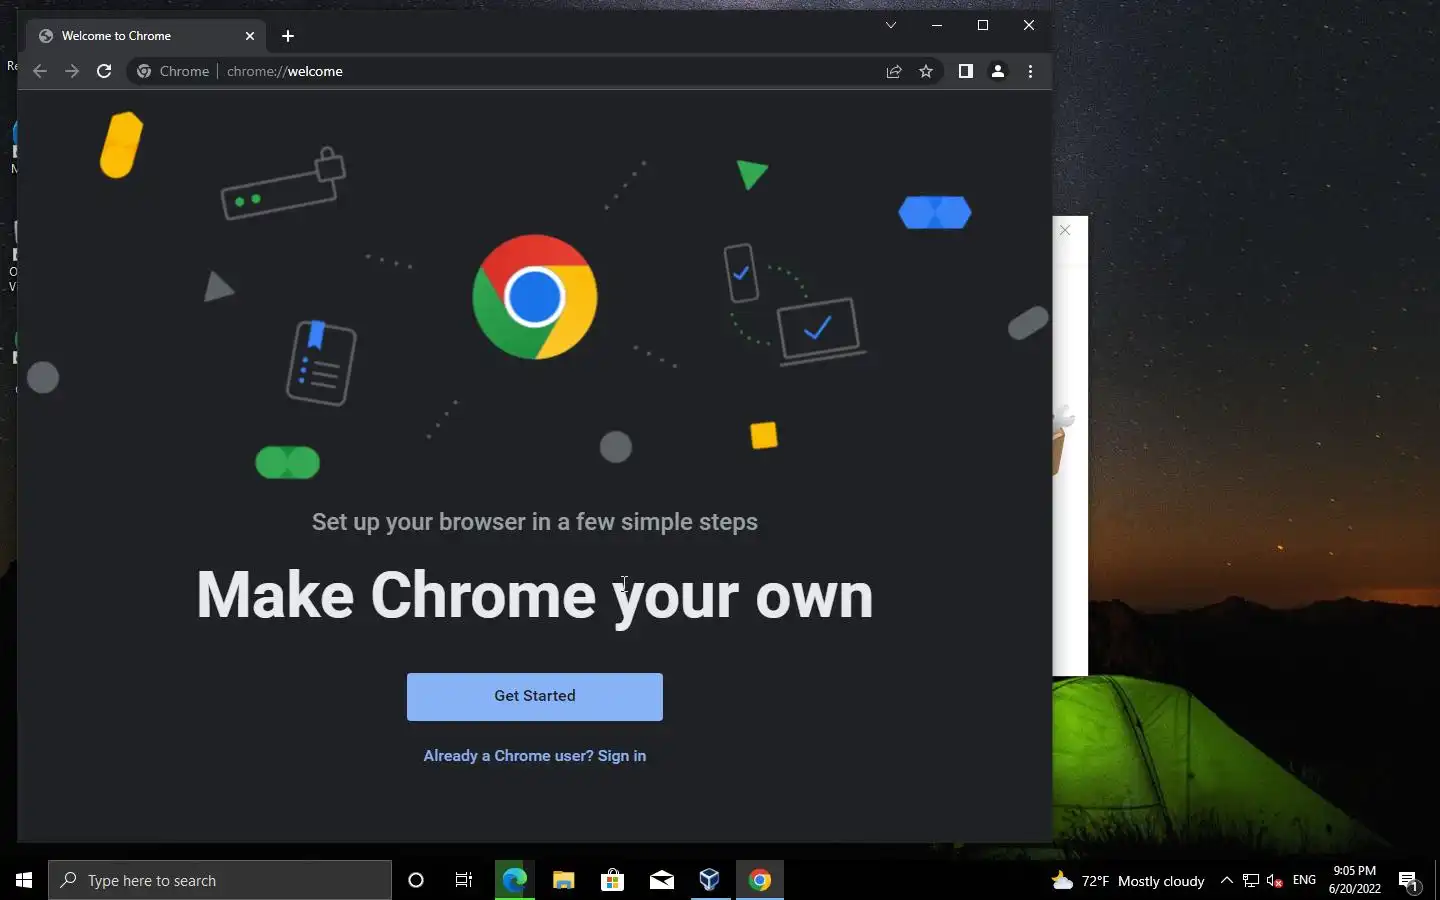Close the white window behind Chrome
Viewport: 1440px width, 900px height.
[x=1065, y=230]
